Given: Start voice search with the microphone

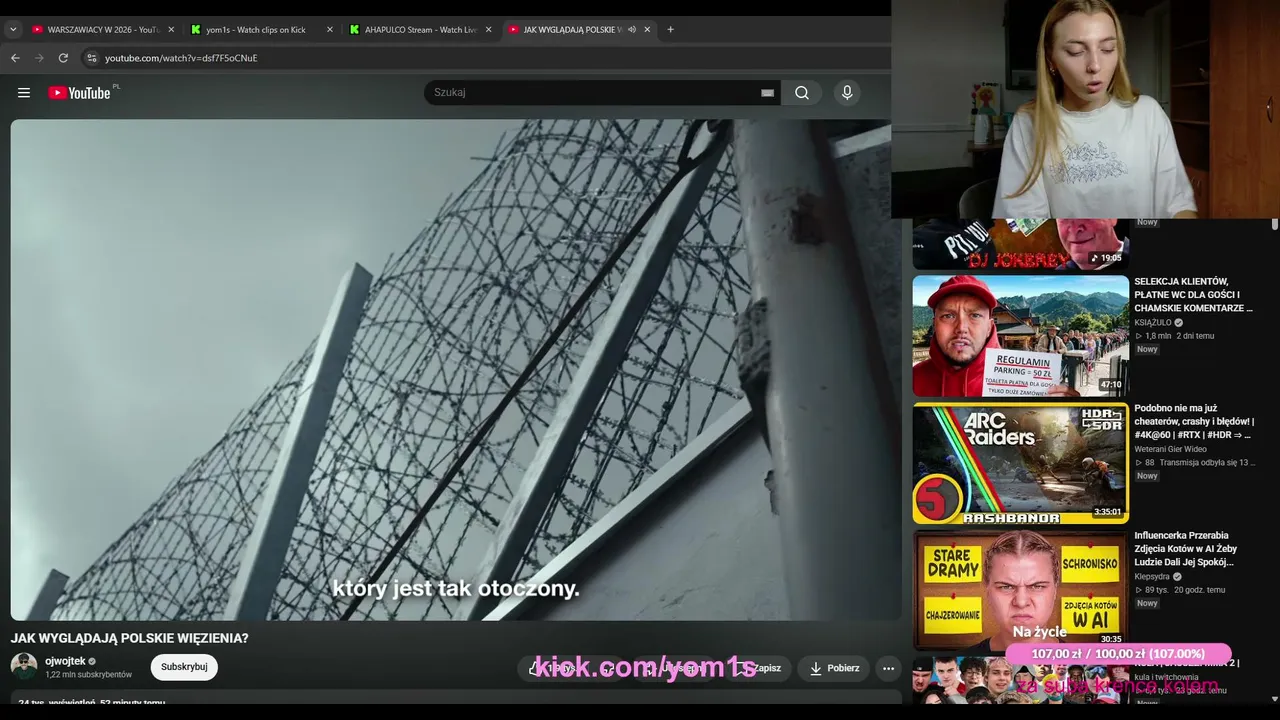Looking at the screenshot, I should [847, 93].
